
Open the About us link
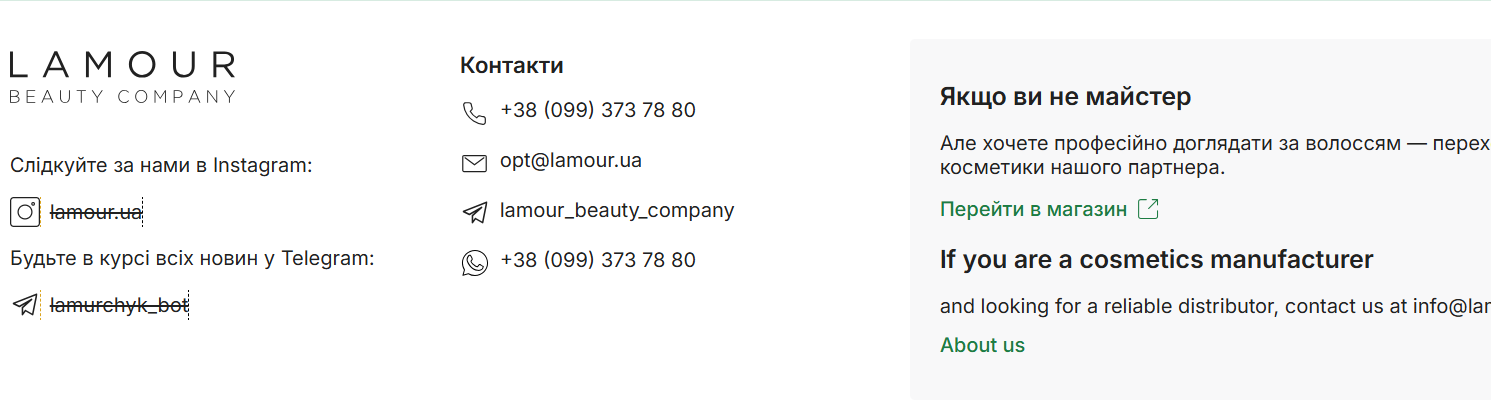(982, 345)
